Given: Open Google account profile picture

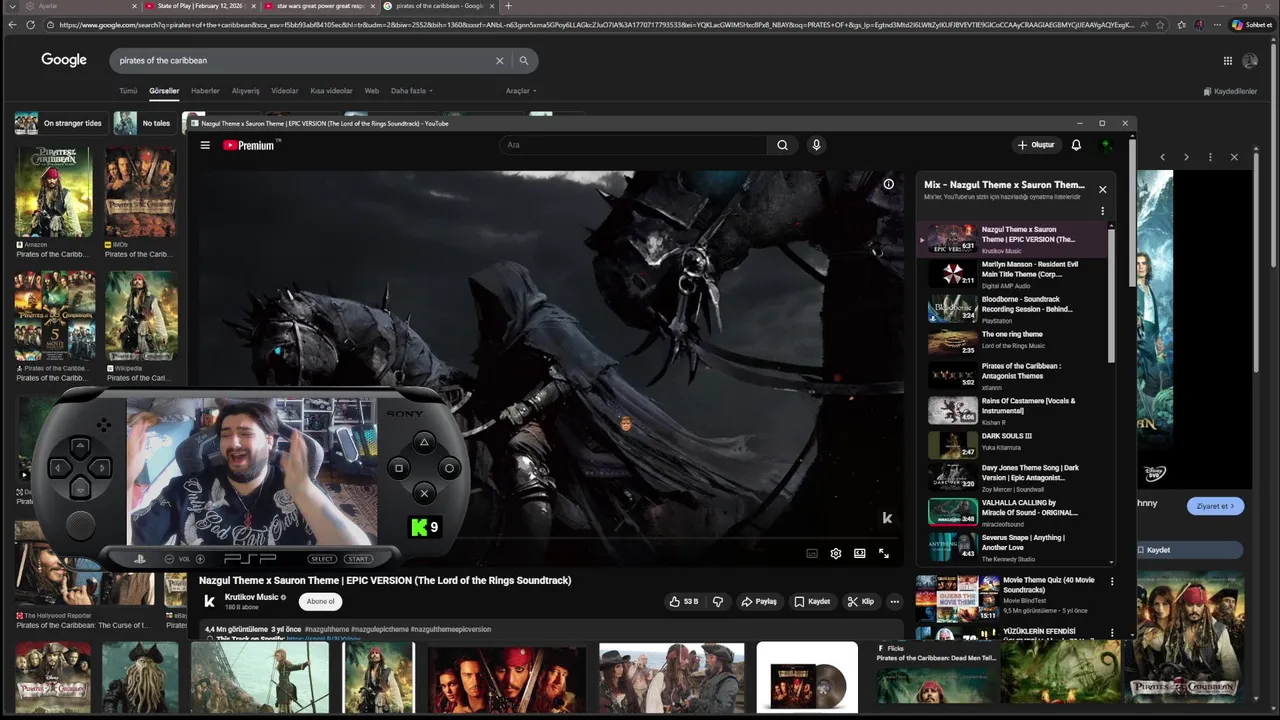Looking at the screenshot, I should (1250, 61).
